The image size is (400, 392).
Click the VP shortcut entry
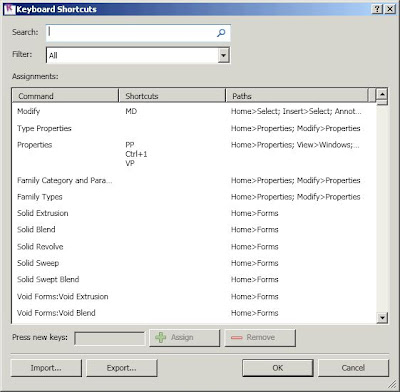click(x=130, y=163)
